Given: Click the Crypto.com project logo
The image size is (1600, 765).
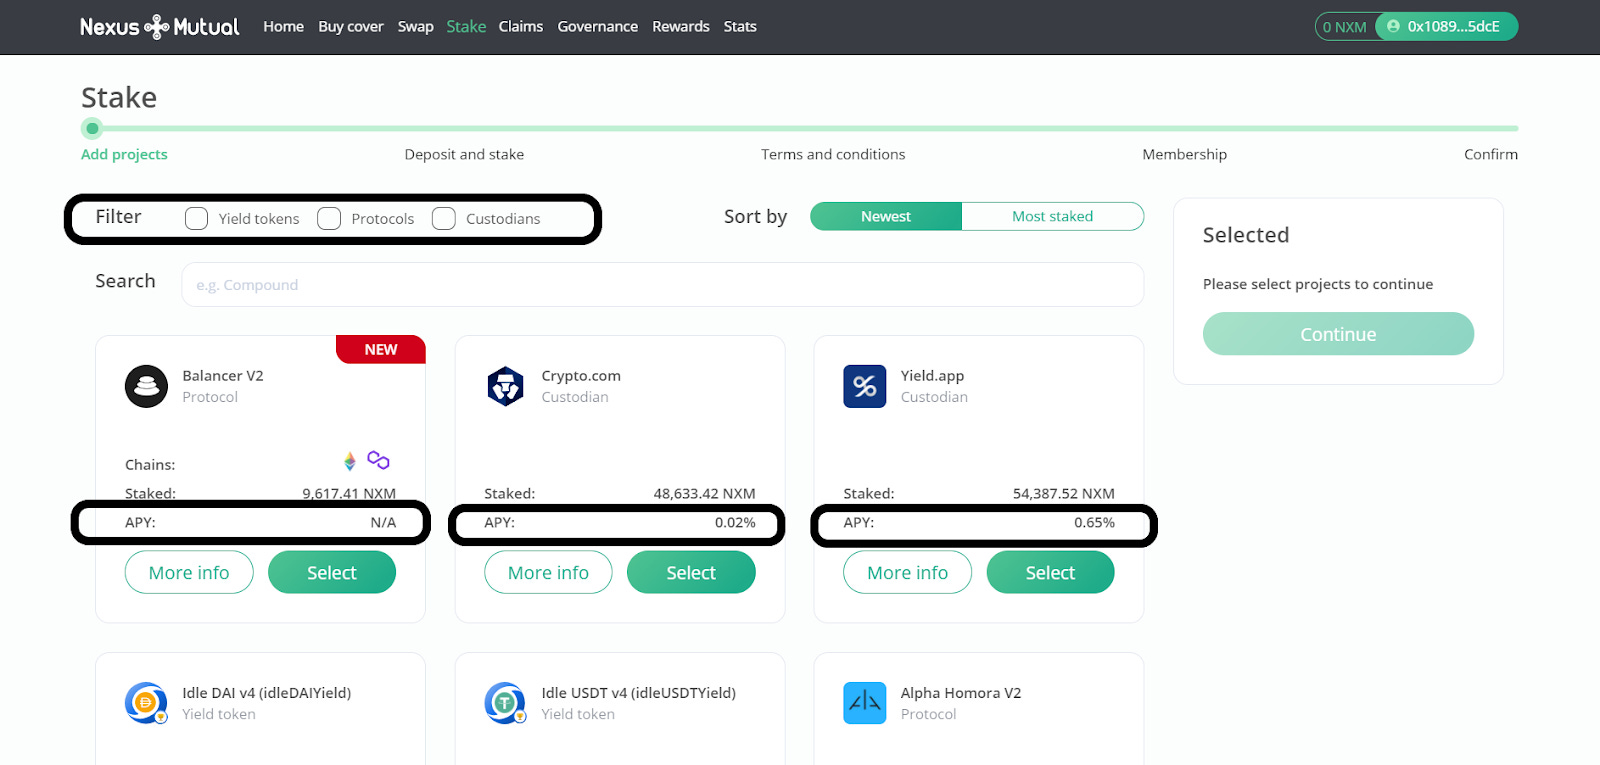Looking at the screenshot, I should 506,386.
